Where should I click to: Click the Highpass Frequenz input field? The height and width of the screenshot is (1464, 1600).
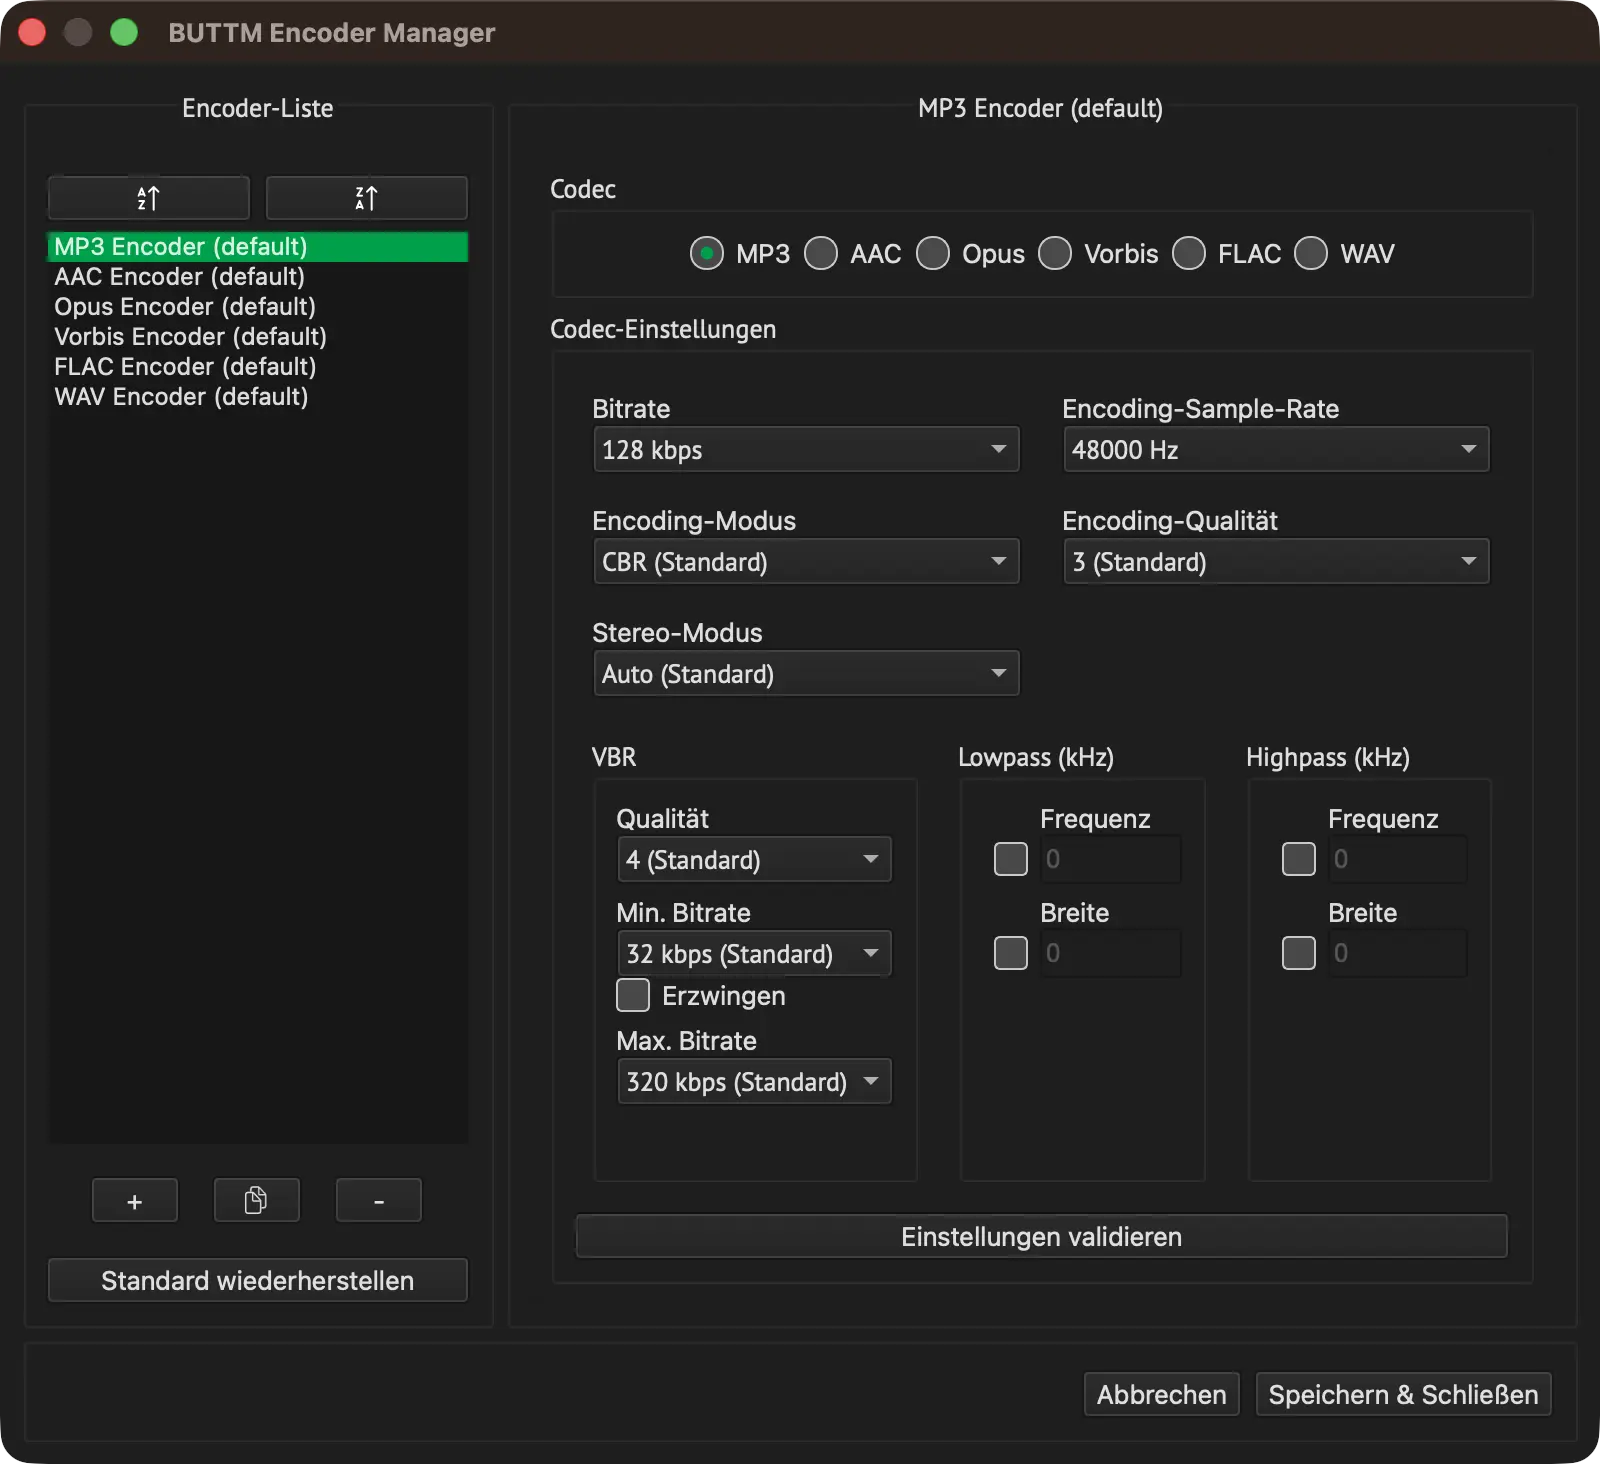coord(1398,859)
